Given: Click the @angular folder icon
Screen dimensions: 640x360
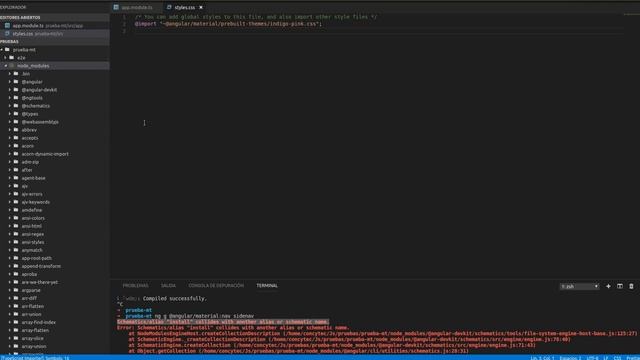Looking at the screenshot, I should (16, 82).
